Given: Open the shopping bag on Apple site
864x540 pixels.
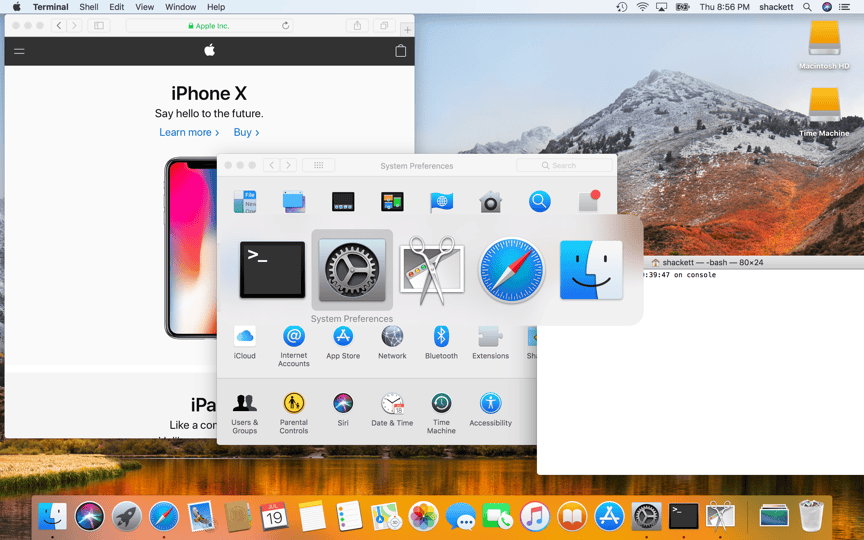Looking at the screenshot, I should (x=401, y=51).
